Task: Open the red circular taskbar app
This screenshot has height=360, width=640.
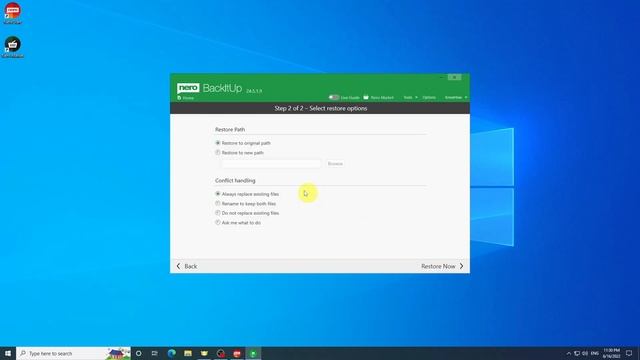Action: coord(221,353)
